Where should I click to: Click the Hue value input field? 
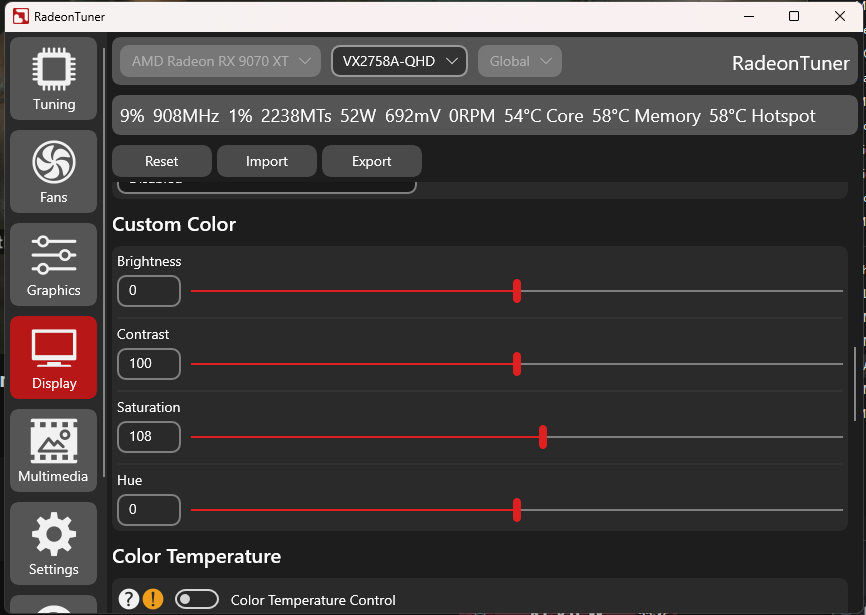pyautogui.click(x=149, y=510)
